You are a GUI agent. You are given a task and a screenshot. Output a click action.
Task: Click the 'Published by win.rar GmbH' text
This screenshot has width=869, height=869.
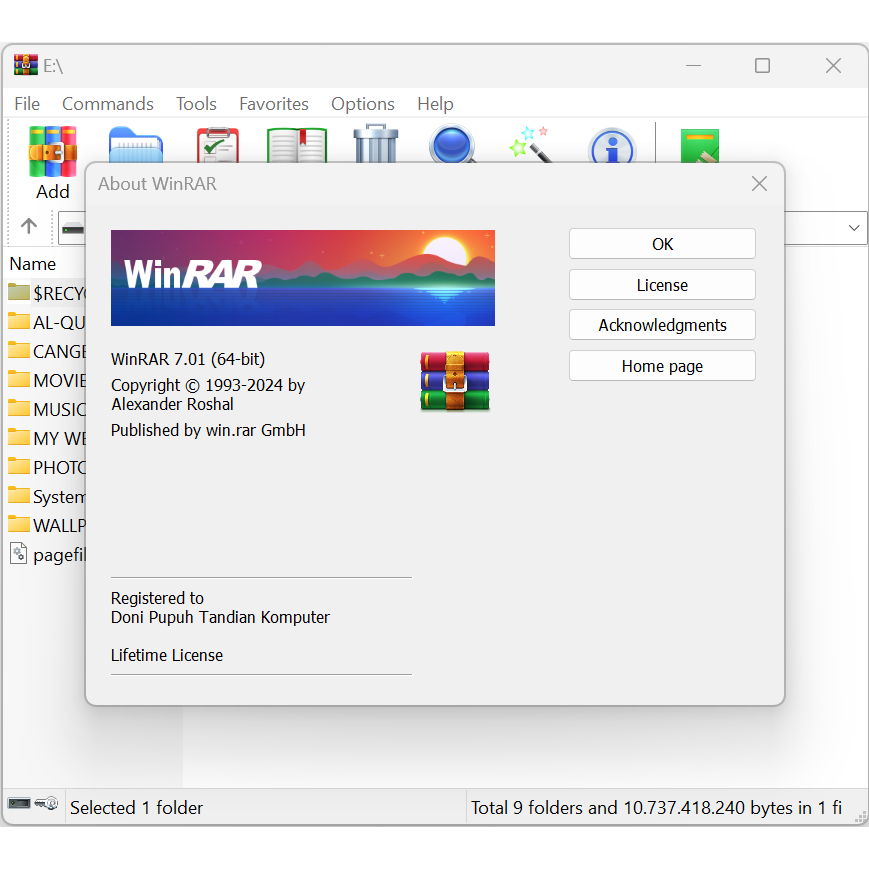(x=208, y=430)
